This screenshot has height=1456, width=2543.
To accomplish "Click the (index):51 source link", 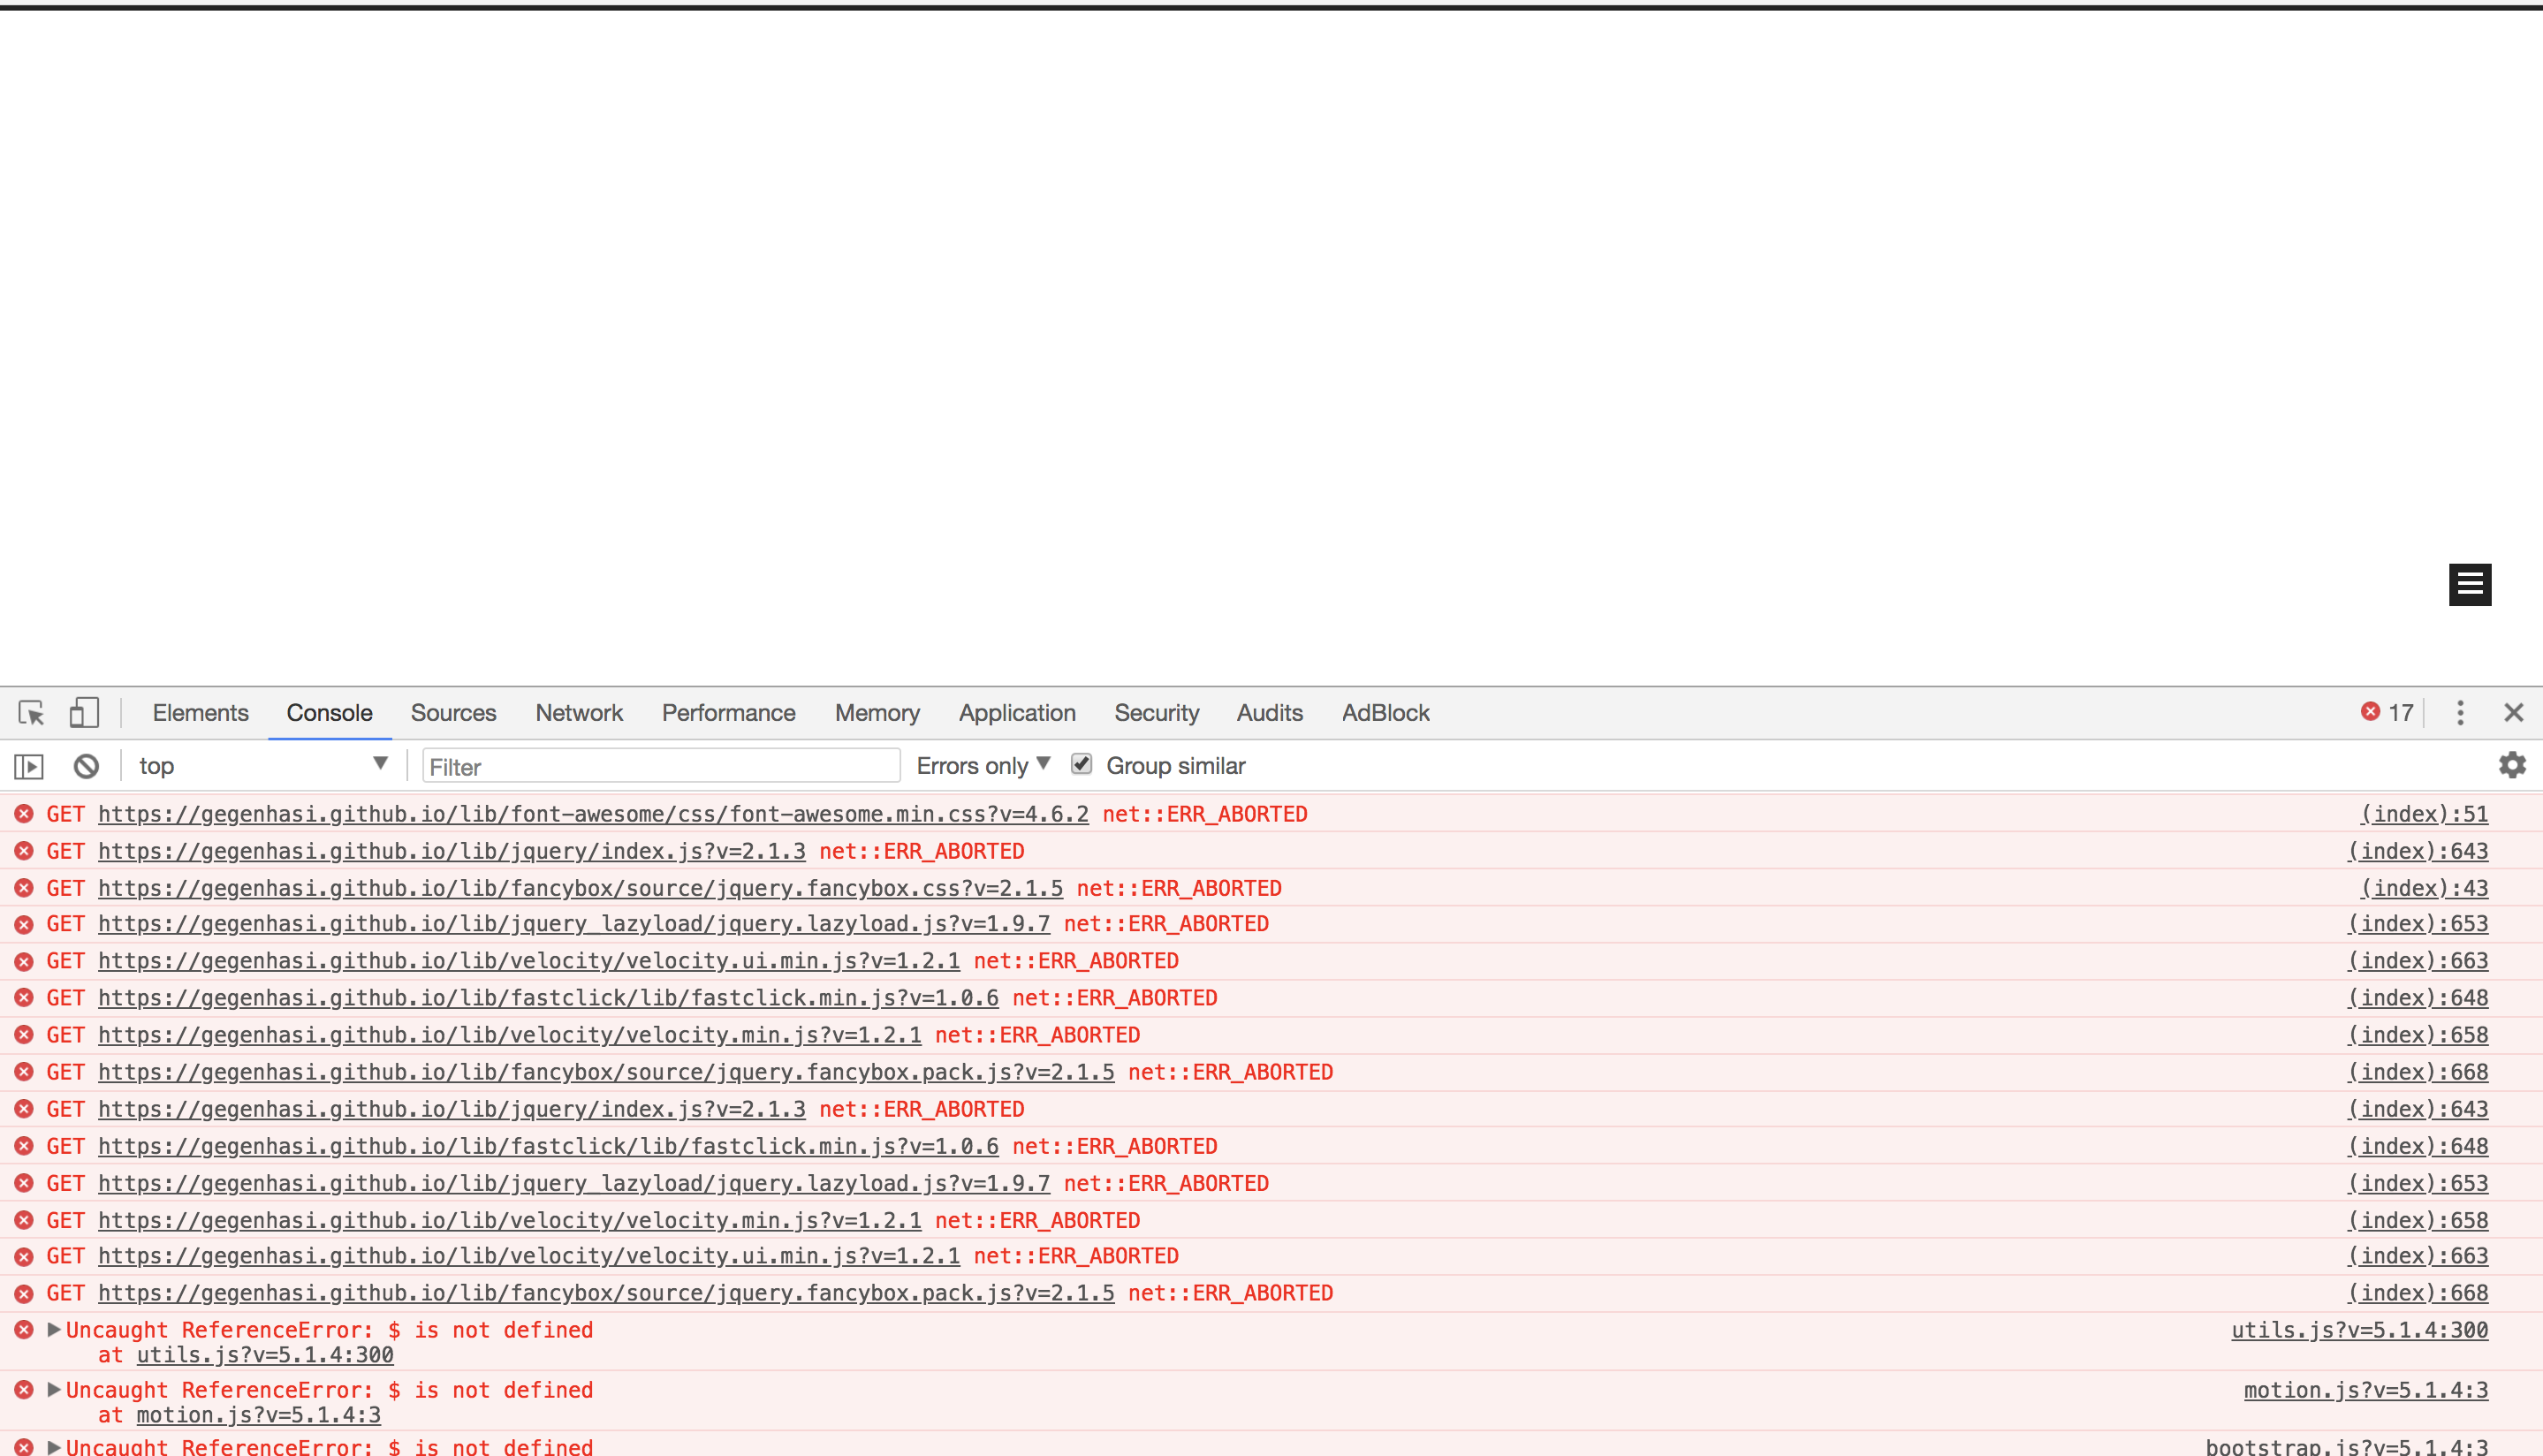I will [2423, 814].
